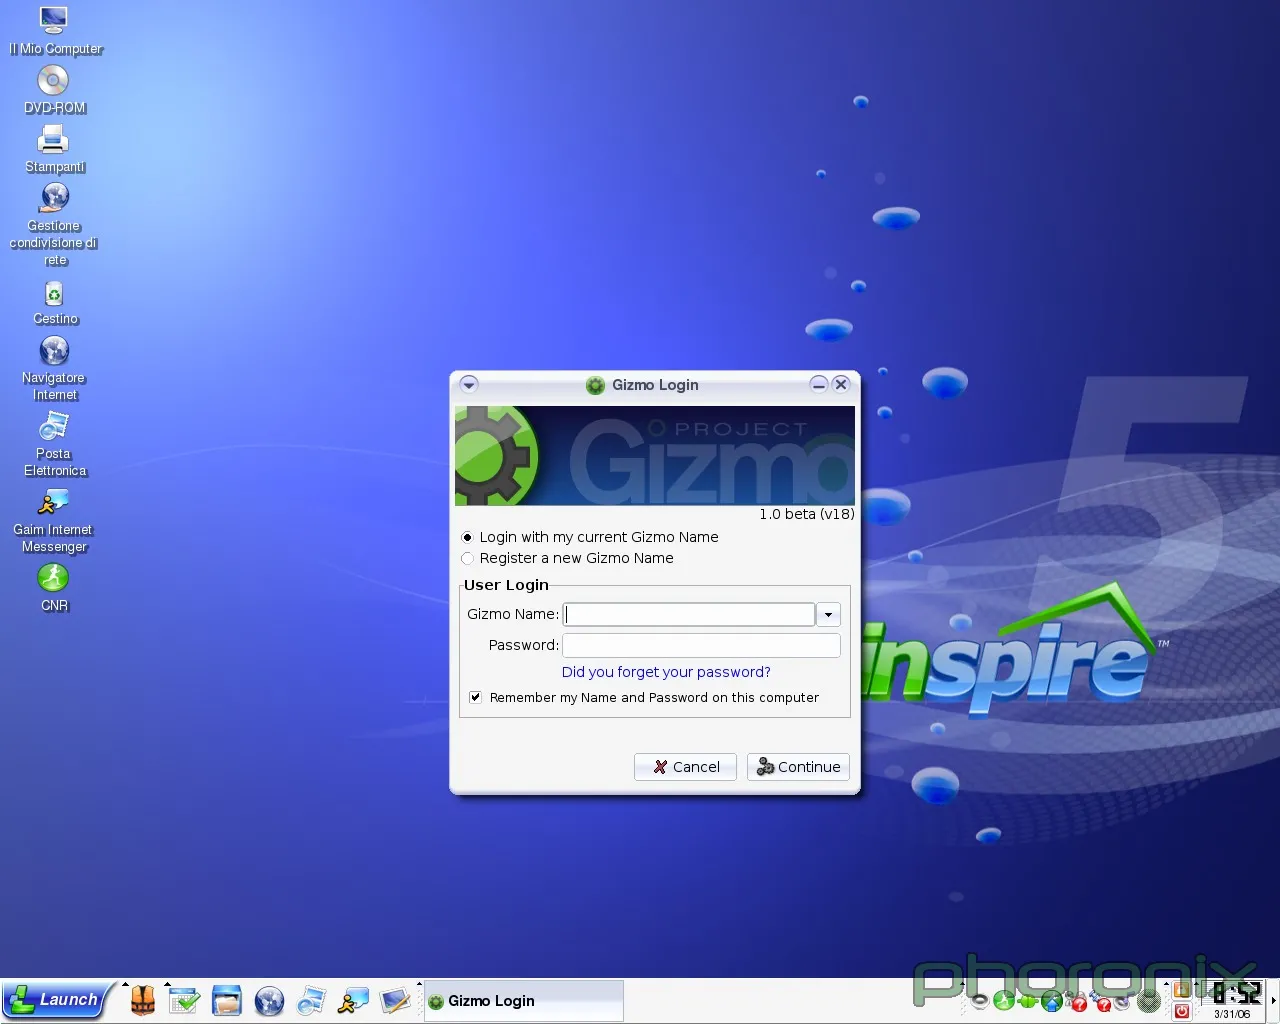Click the pin question mark tray icon
1280x1024 pixels.
1101,1001
